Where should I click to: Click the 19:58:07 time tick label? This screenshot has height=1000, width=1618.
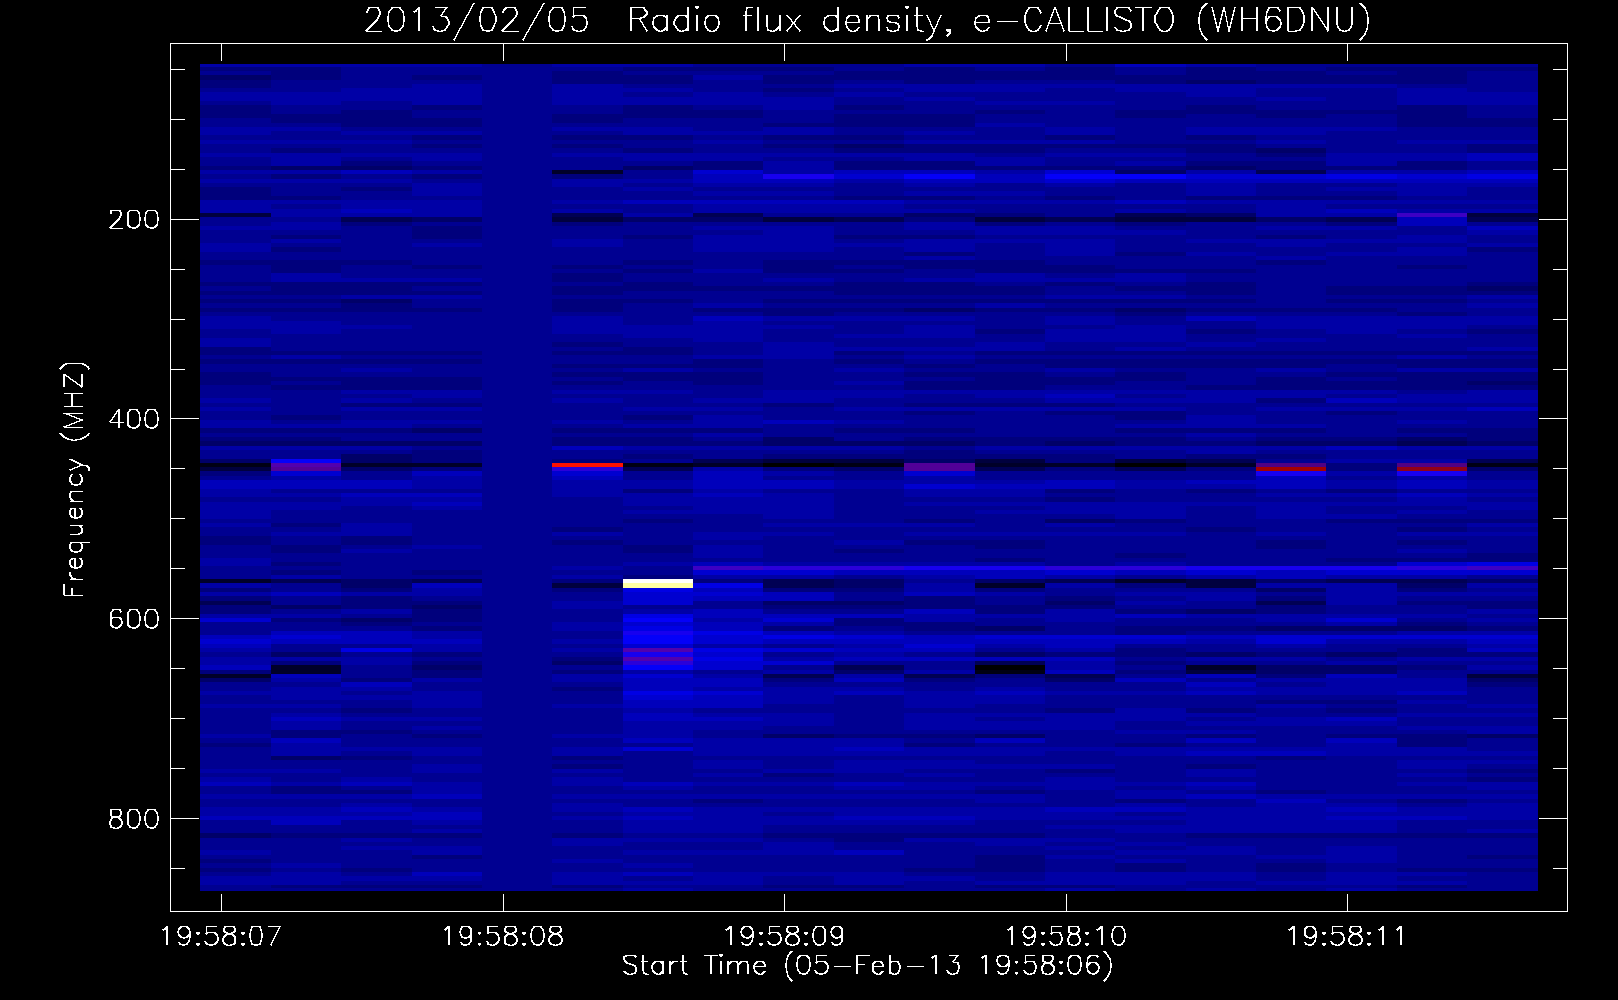[x=221, y=937]
